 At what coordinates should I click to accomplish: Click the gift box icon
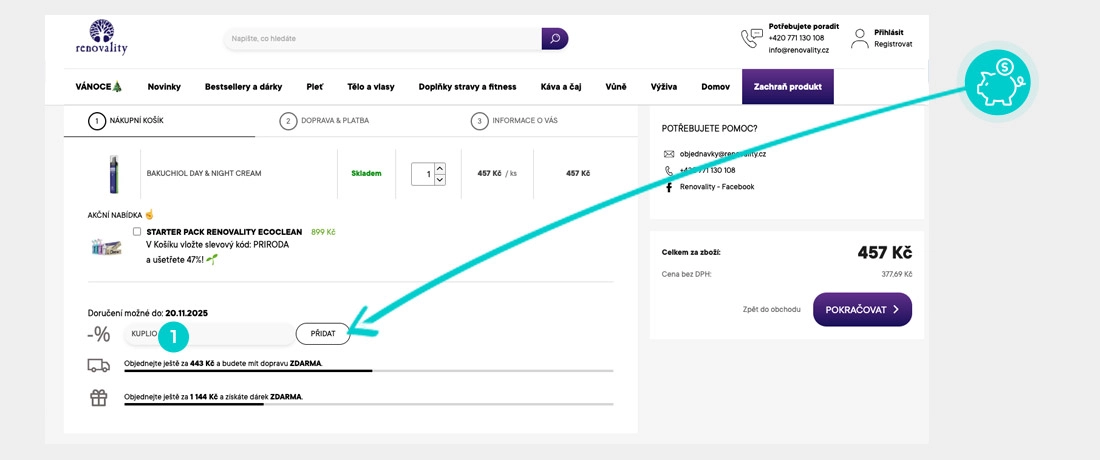click(x=98, y=397)
